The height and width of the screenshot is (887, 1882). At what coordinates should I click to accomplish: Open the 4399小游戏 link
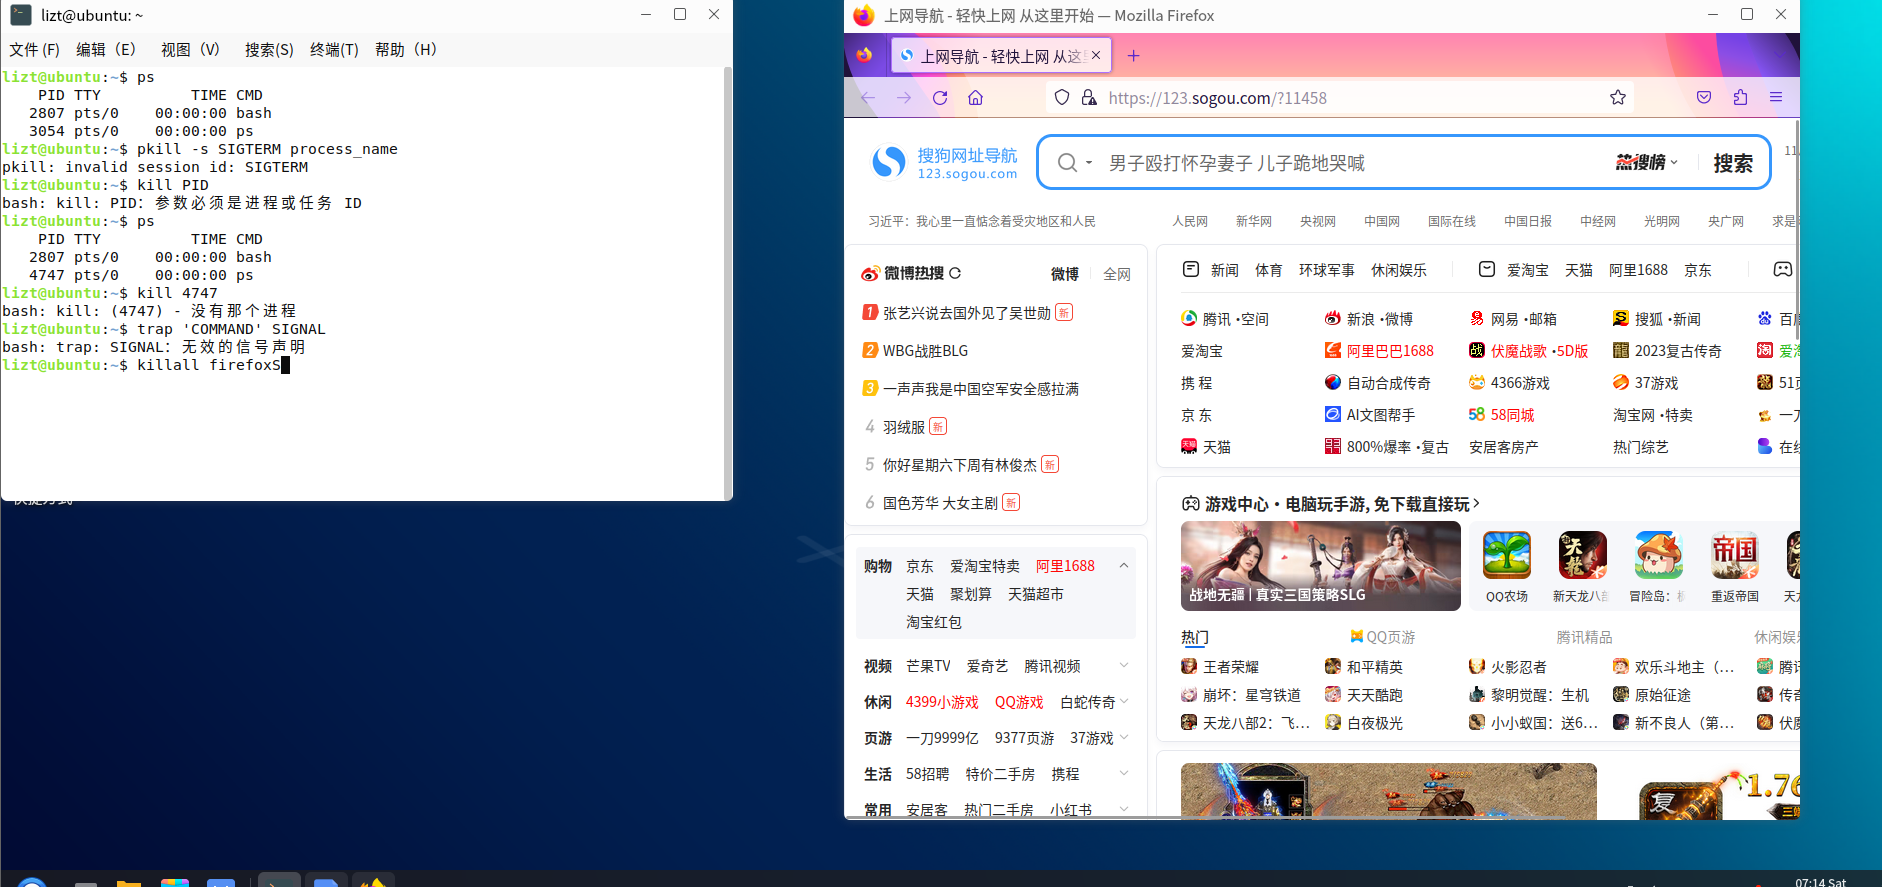942,702
